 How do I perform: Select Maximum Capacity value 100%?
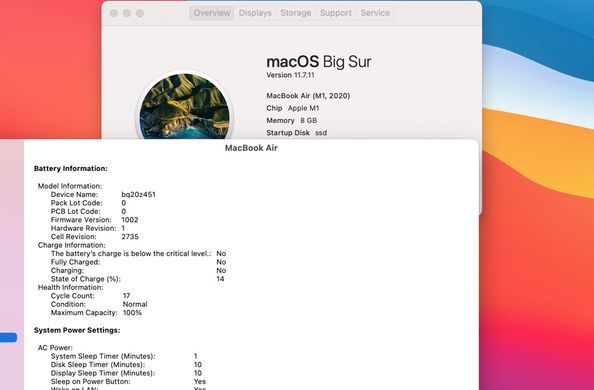[x=132, y=313]
